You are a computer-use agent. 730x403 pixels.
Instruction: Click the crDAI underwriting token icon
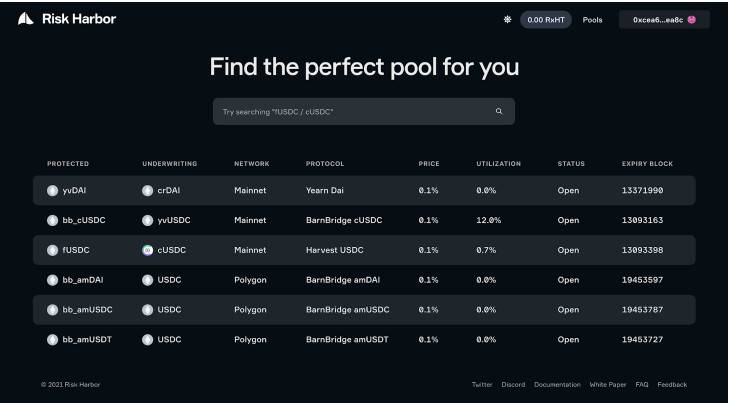[x=148, y=190]
